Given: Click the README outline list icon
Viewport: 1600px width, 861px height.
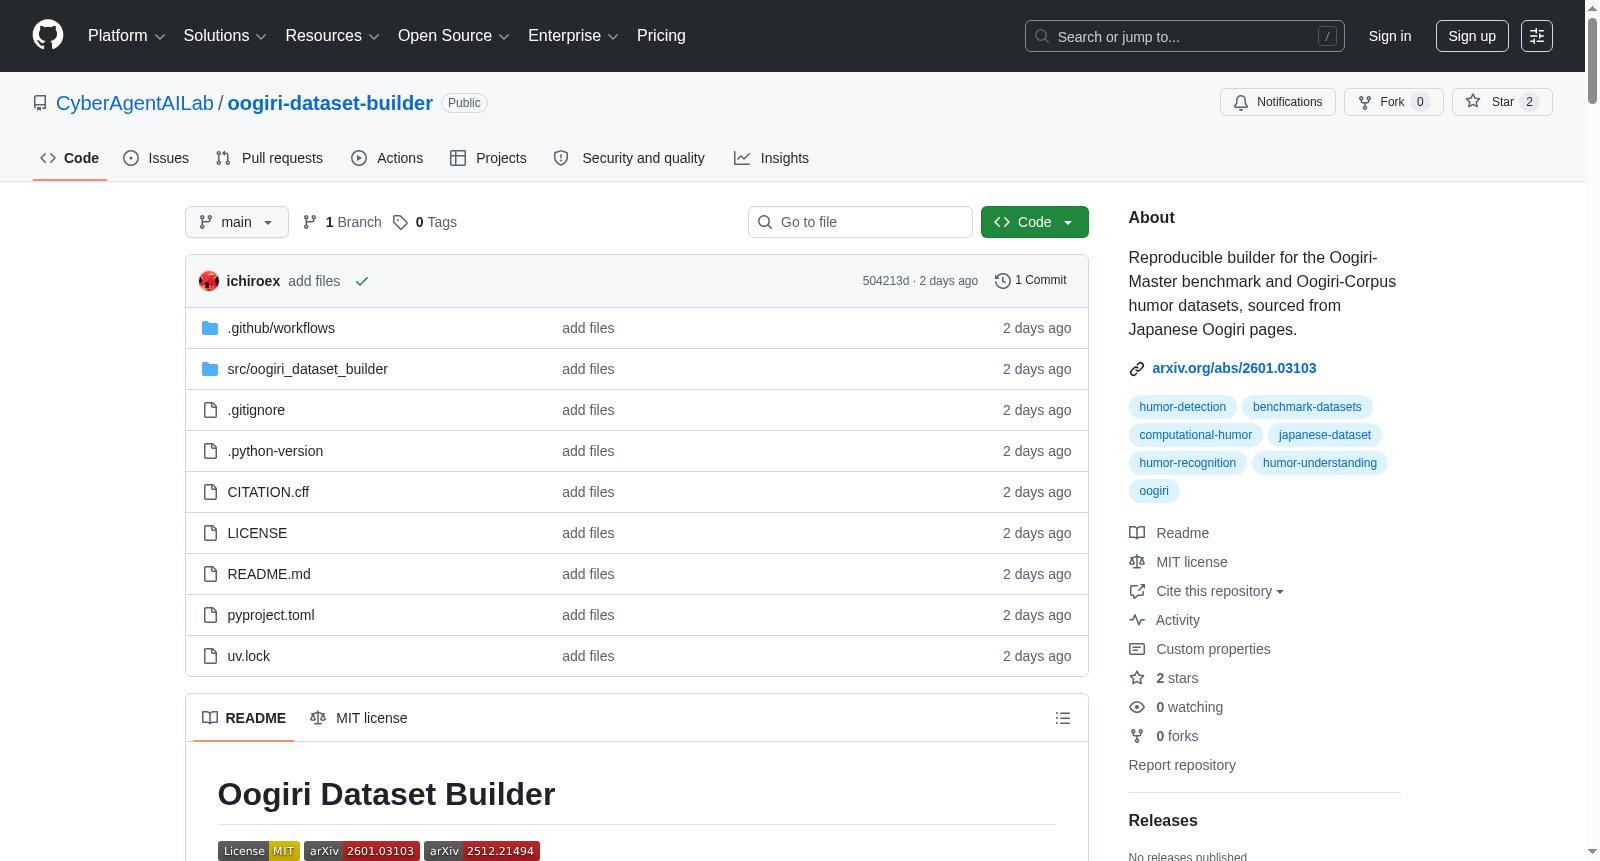Looking at the screenshot, I should pyautogui.click(x=1063, y=718).
